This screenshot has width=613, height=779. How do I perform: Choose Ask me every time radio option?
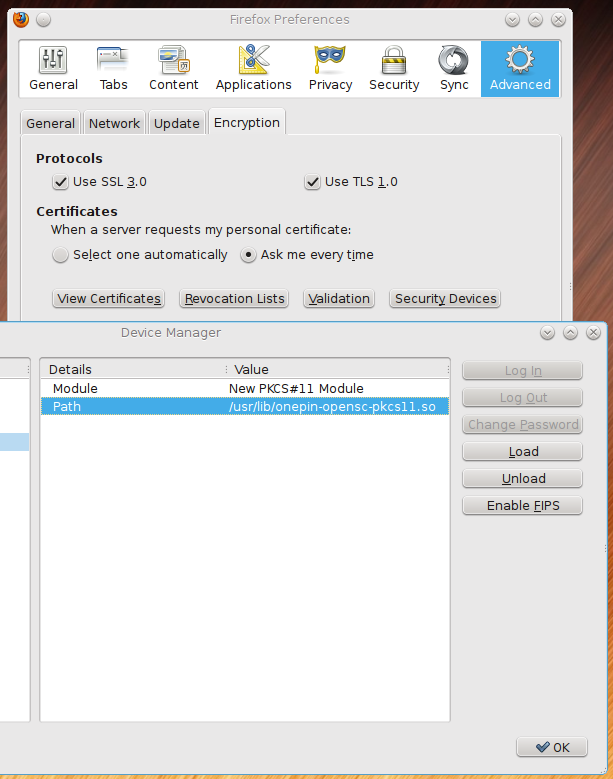(248, 255)
